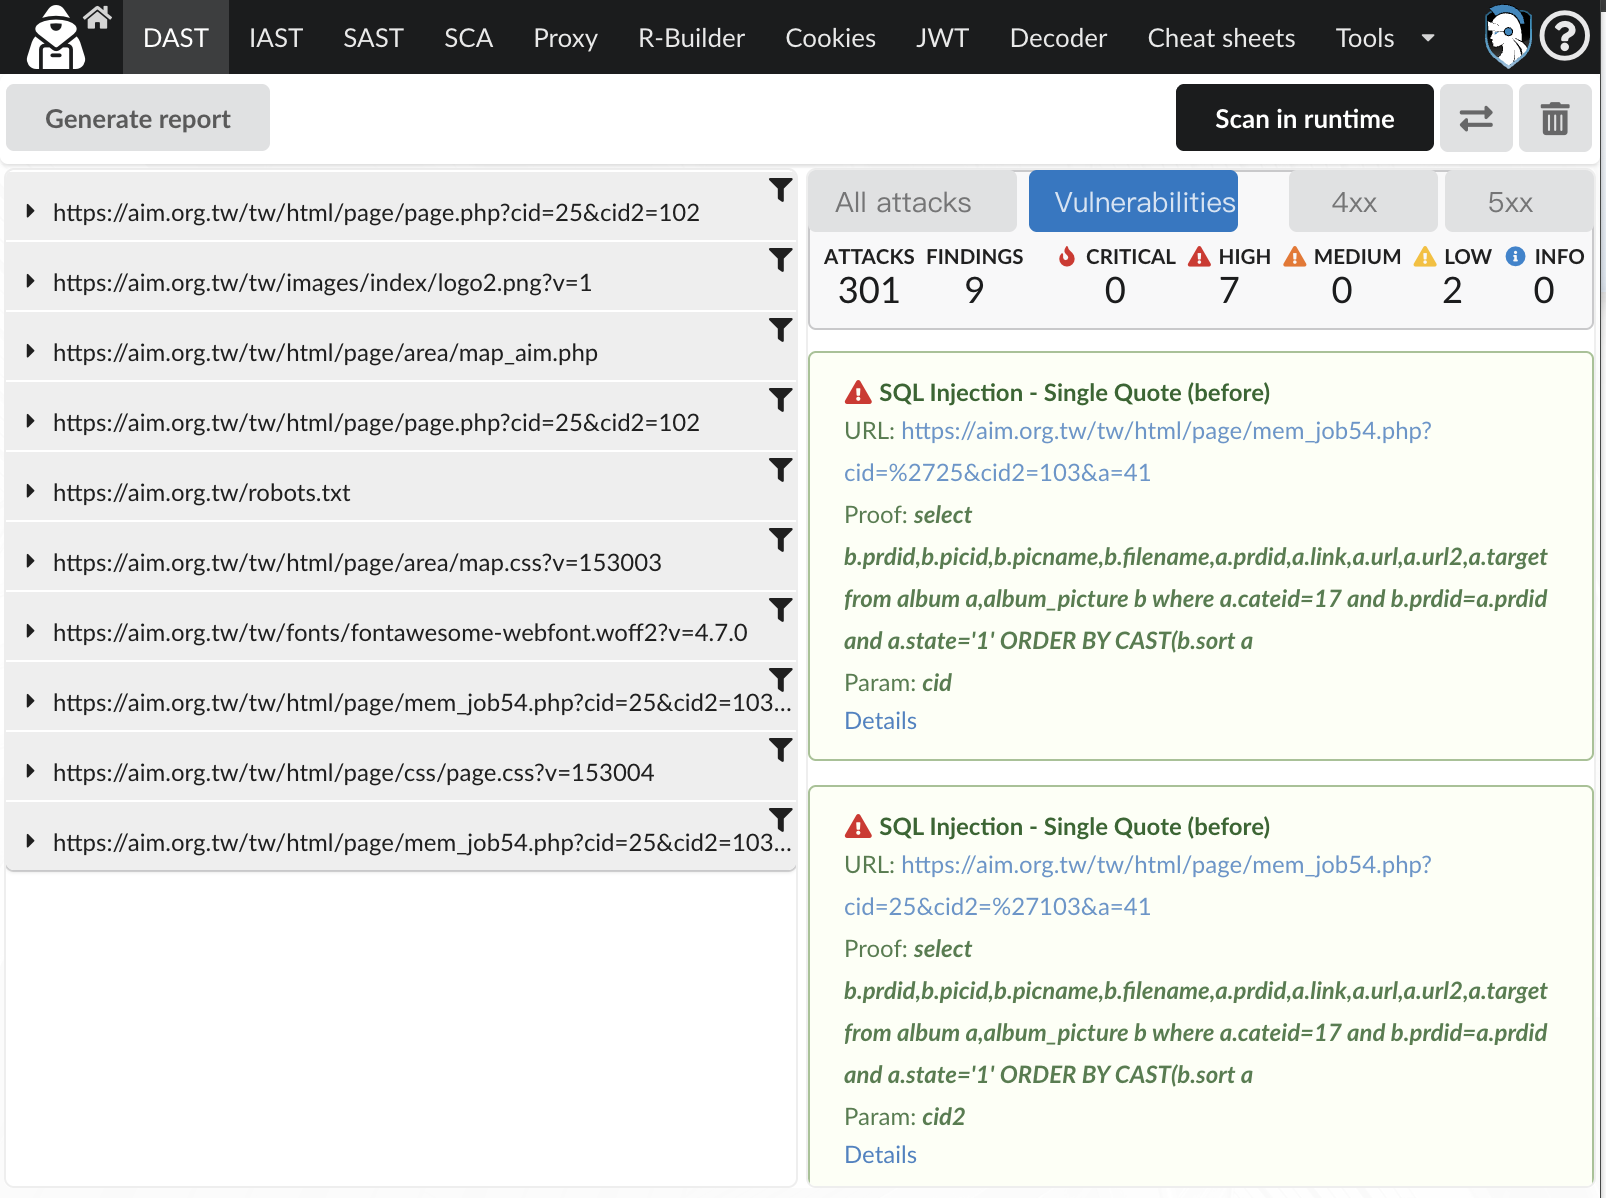Click the Scan in runtime button

pyautogui.click(x=1305, y=118)
